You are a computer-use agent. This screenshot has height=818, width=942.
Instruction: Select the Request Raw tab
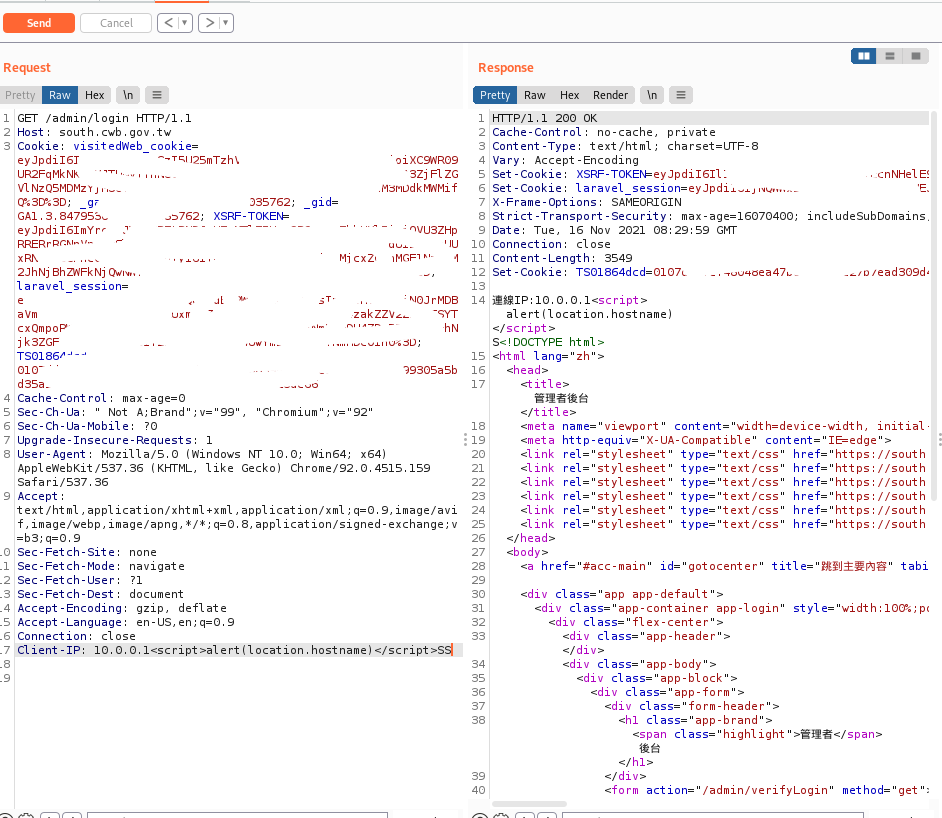point(59,95)
